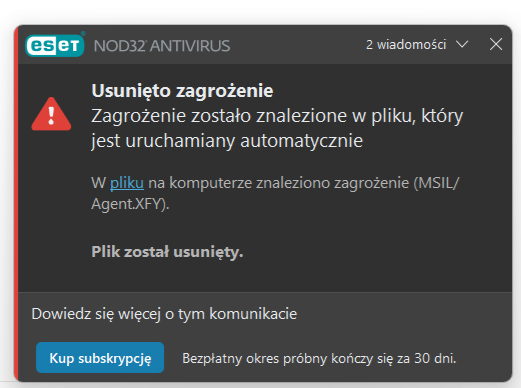Click the registered trademark symbol by ESET logo

point(83,33)
